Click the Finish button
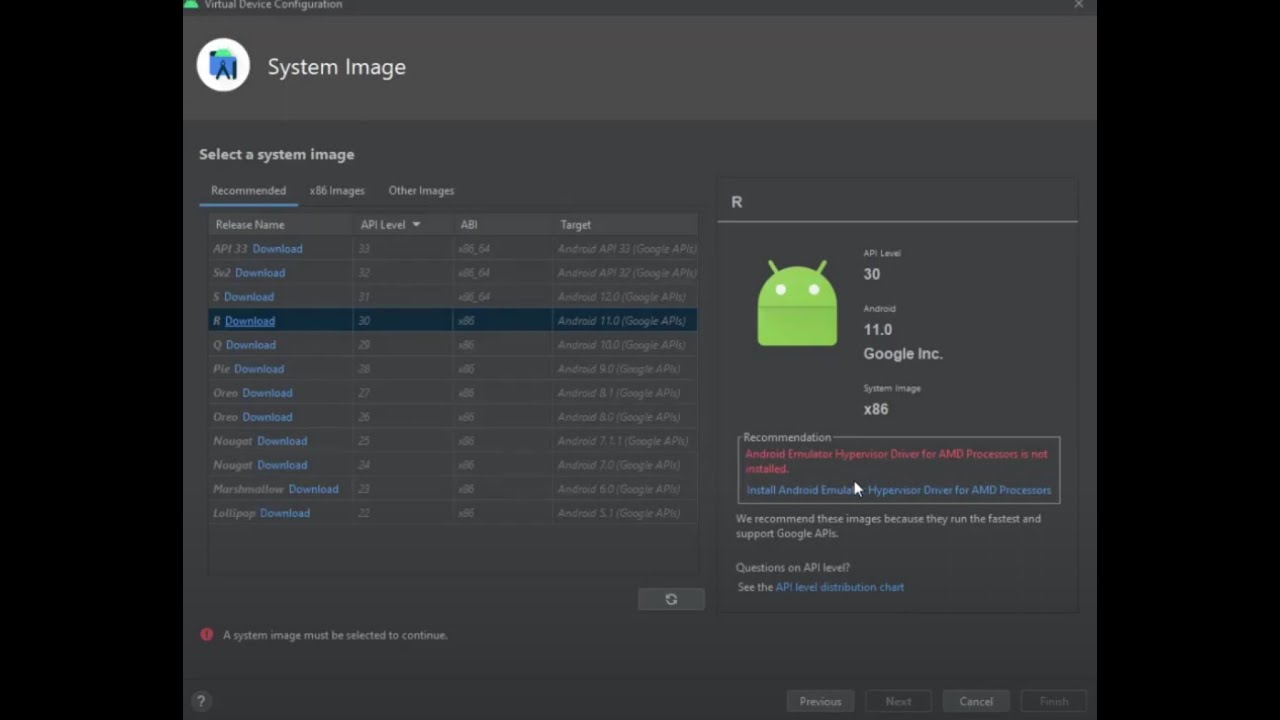The image size is (1280, 720). tap(1054, 701)
